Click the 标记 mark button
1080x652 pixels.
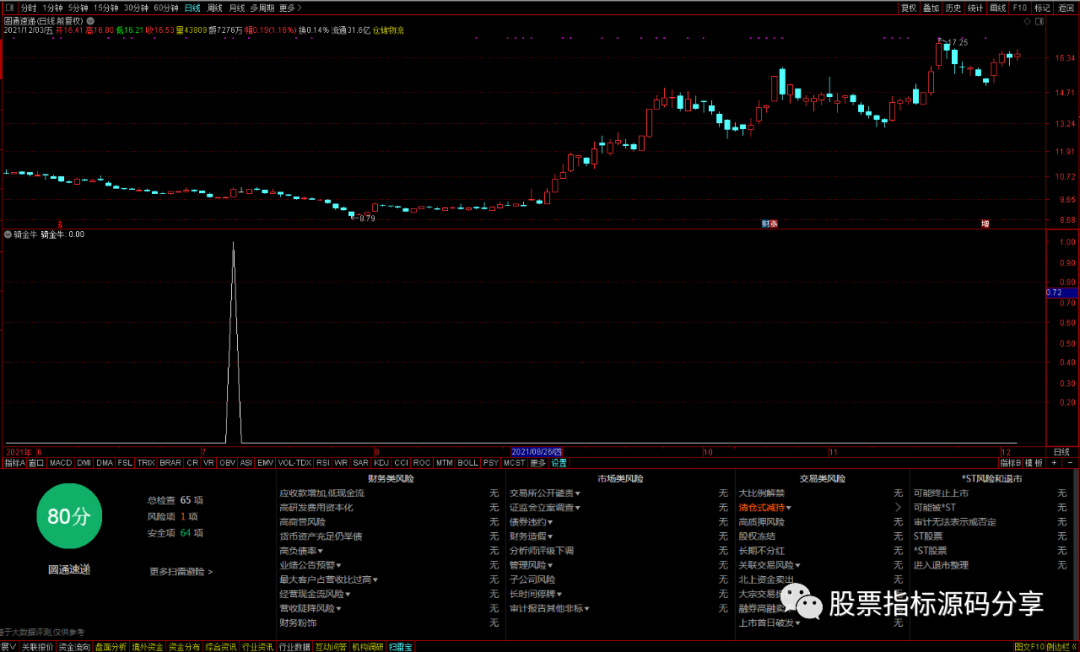tap(1041, 8)
